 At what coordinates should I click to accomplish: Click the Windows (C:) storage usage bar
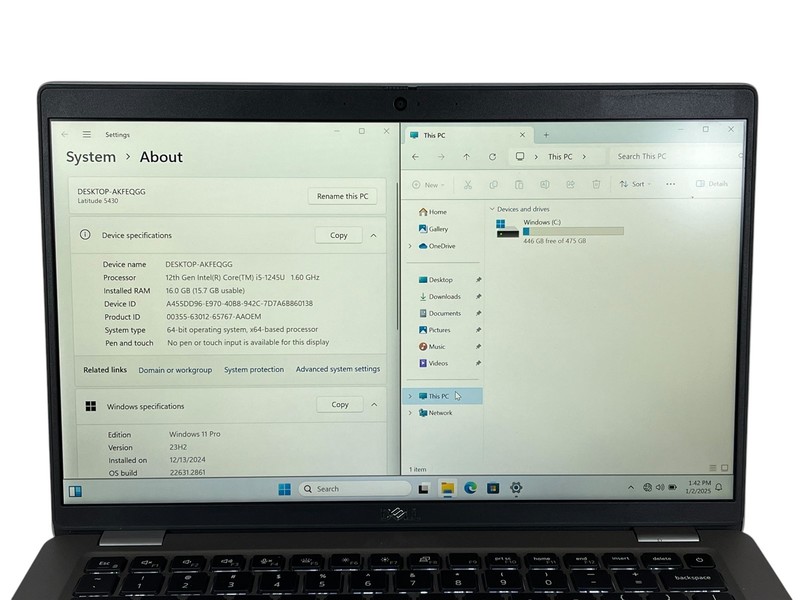573,232
